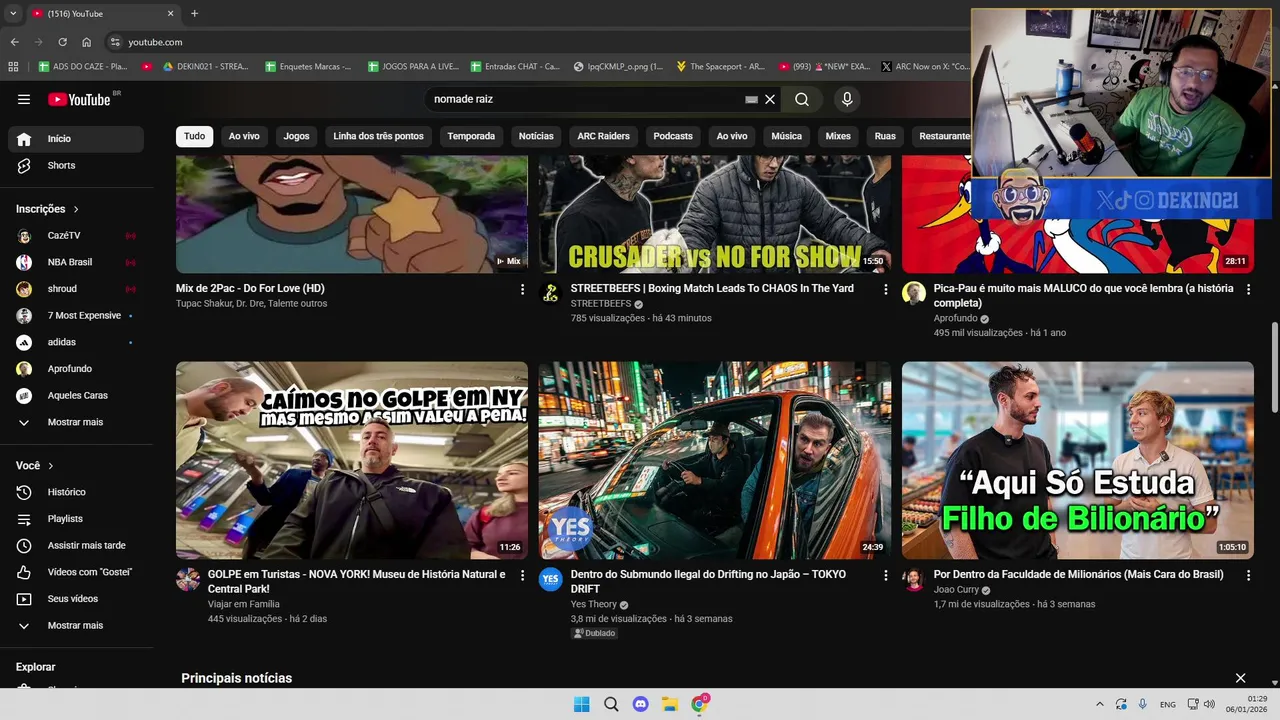1280x720 pixels.
Task: Open Shorts from the sidebar
Action: 76,165
